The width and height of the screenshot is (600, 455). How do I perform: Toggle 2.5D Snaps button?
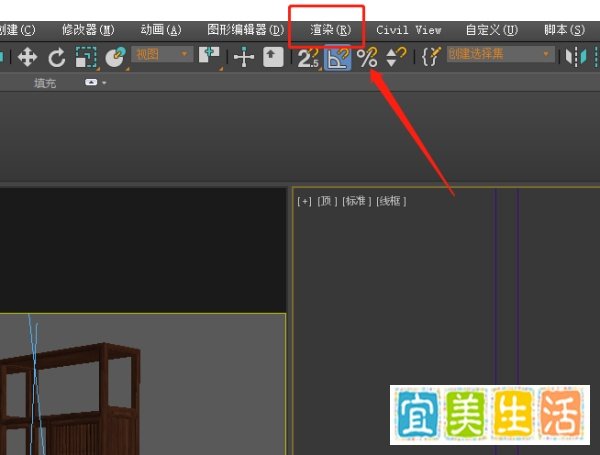(x=308, y=57)
